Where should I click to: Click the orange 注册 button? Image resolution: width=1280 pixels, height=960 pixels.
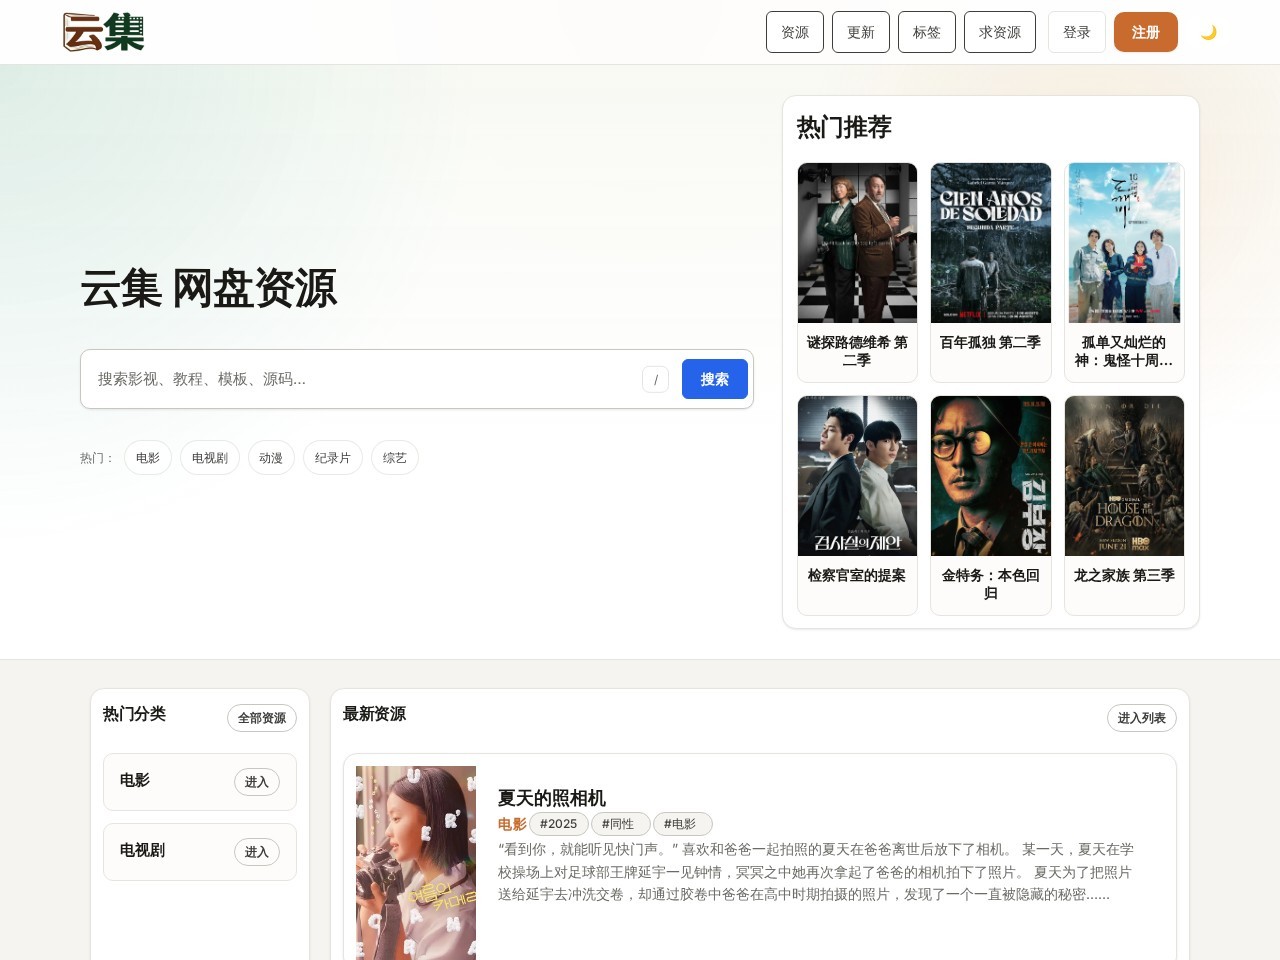1146,32
